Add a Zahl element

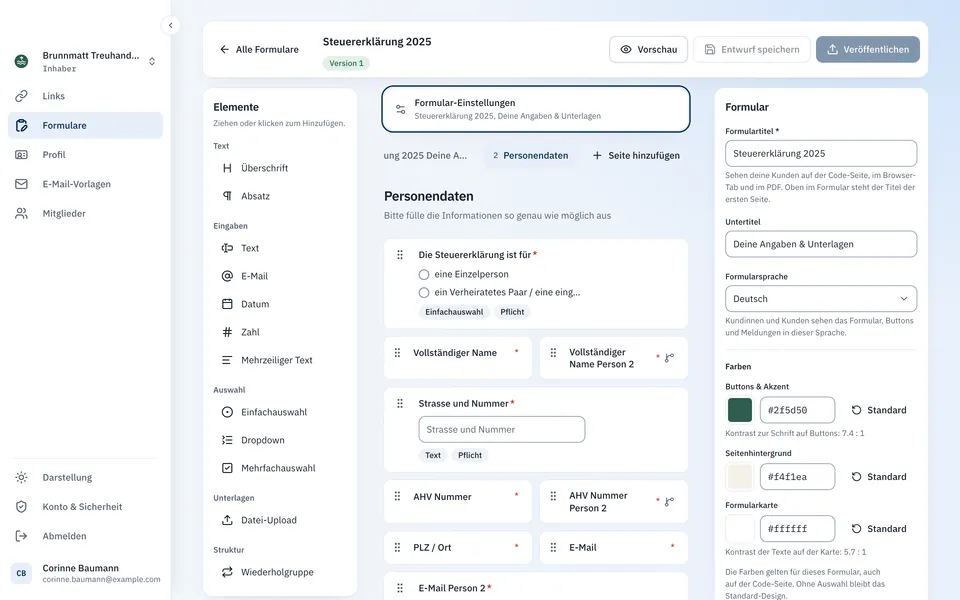(x=280, y=332)
